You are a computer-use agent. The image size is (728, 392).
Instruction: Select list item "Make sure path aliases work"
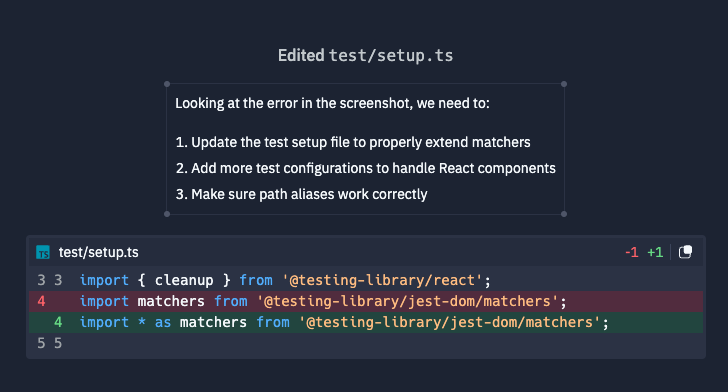click(x=301, y=194)
